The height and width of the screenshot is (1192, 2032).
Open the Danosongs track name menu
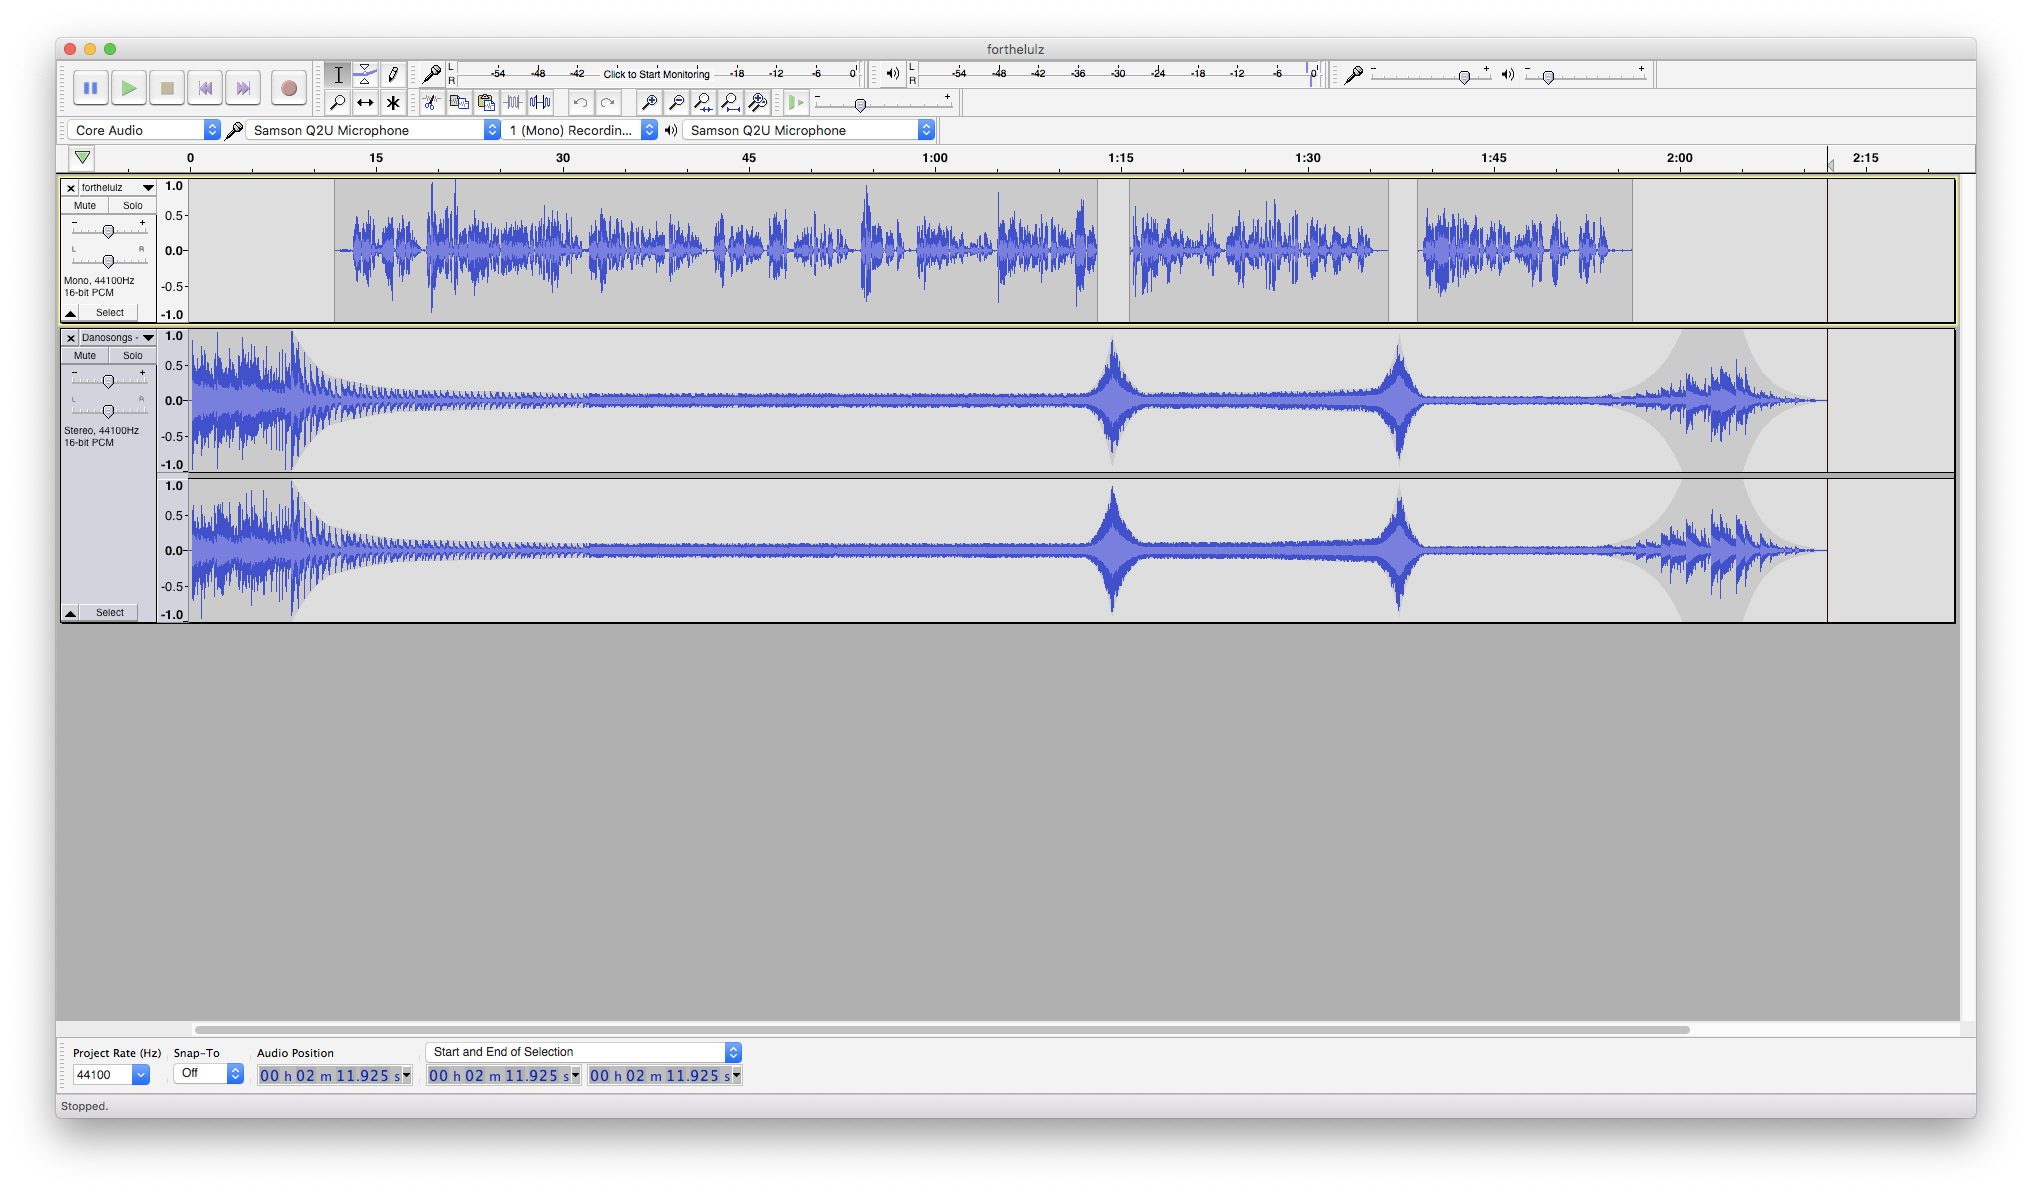click(117, 337)
